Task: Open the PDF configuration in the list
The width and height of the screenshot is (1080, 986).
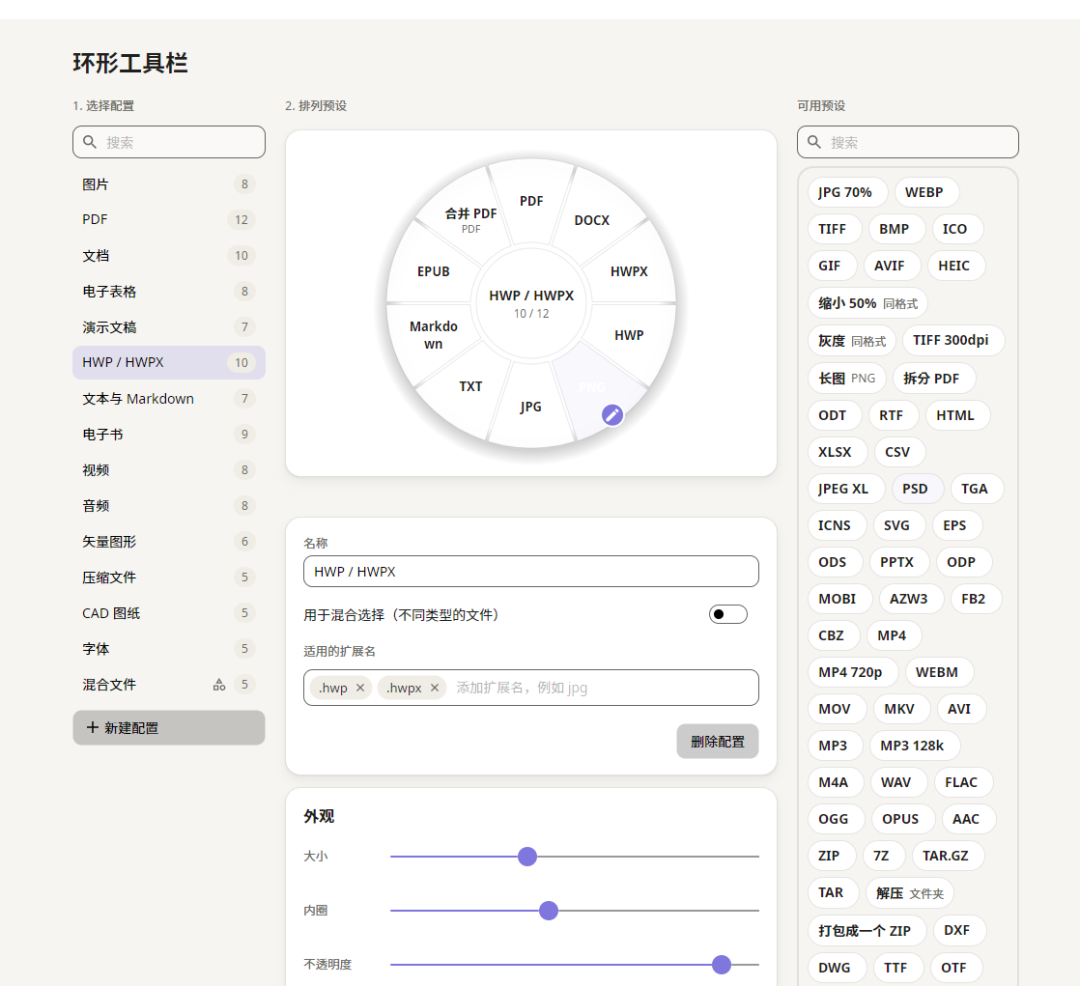Action: coord(169,220)
